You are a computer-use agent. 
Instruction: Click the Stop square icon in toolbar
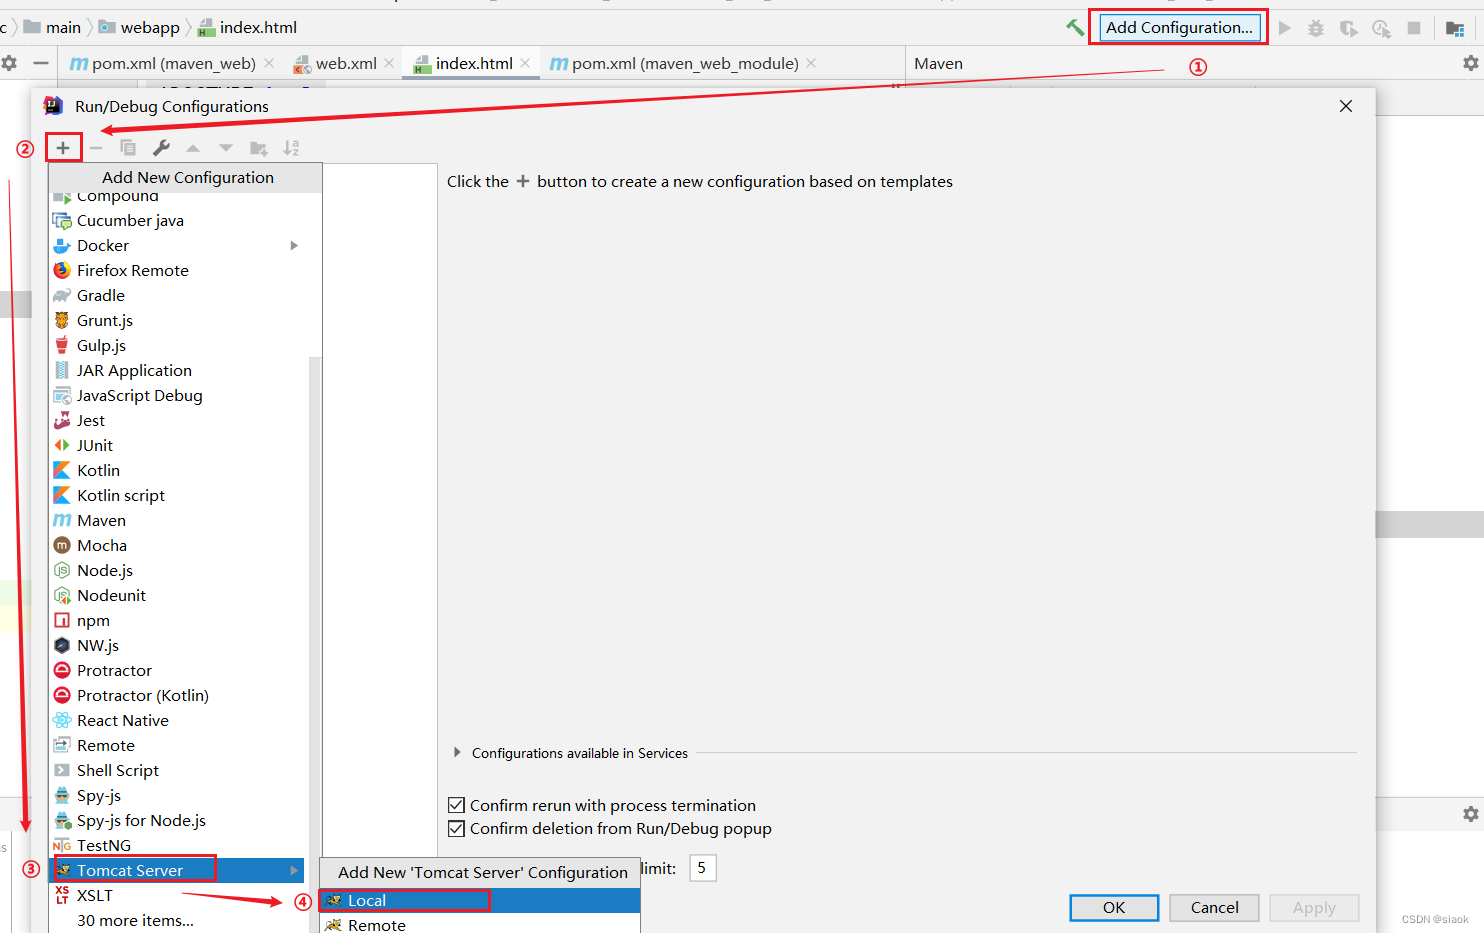[1414, 28]
